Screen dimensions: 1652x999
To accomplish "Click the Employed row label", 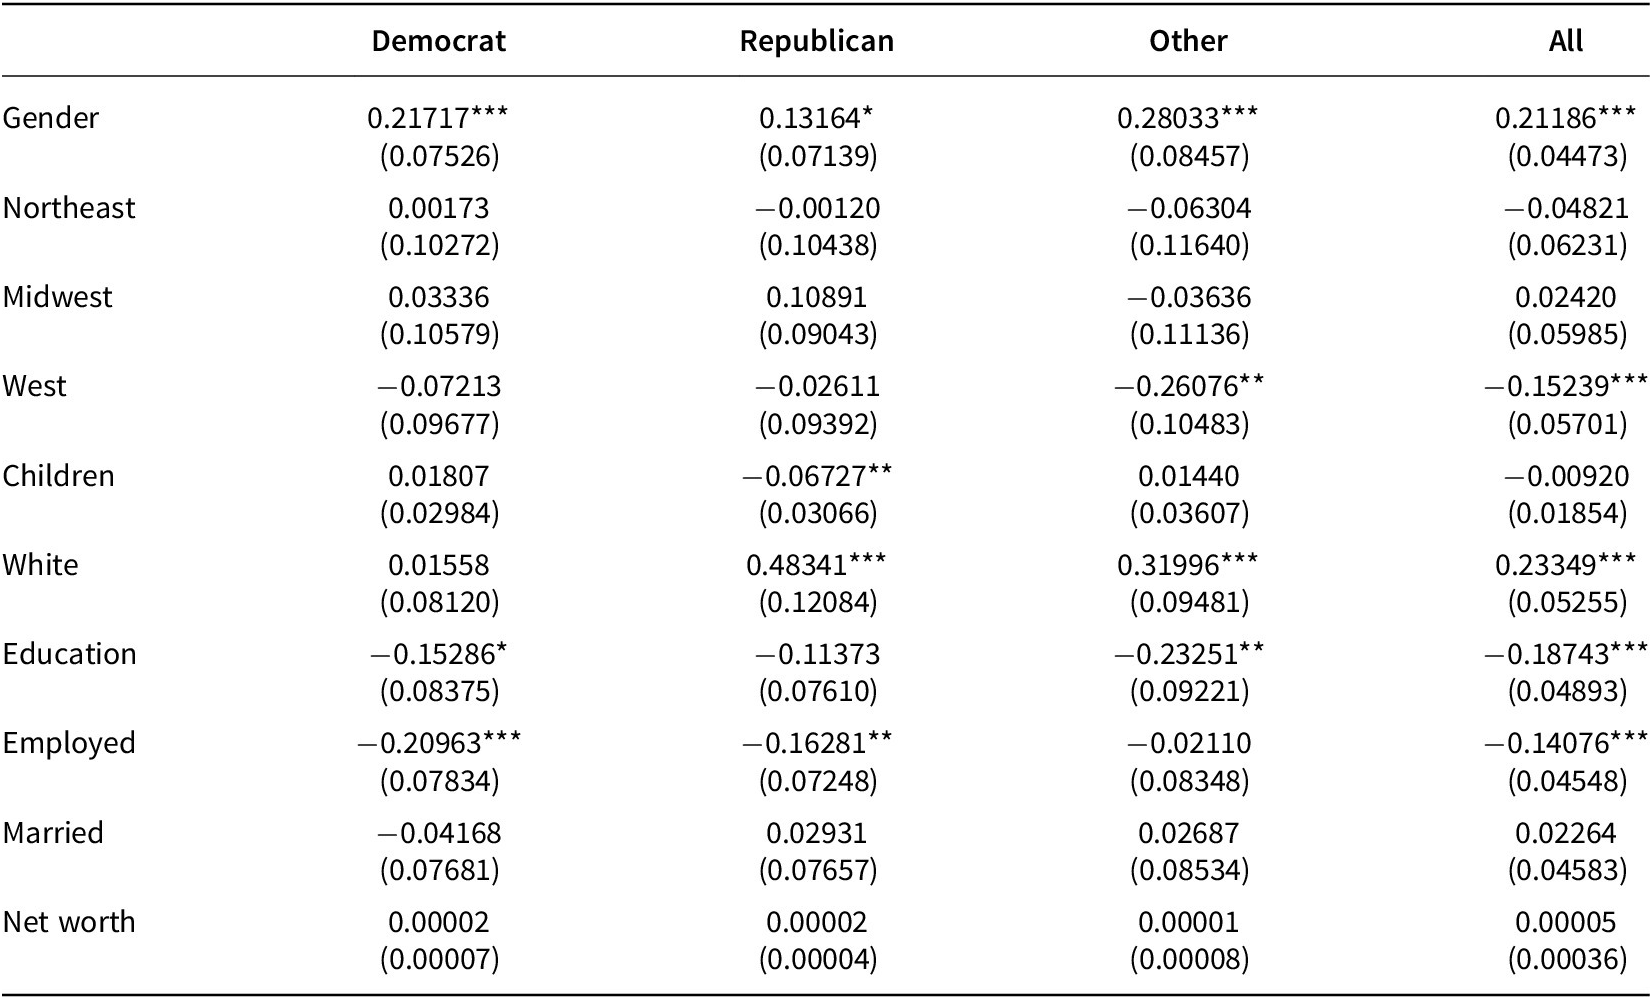I will (69, 743).
